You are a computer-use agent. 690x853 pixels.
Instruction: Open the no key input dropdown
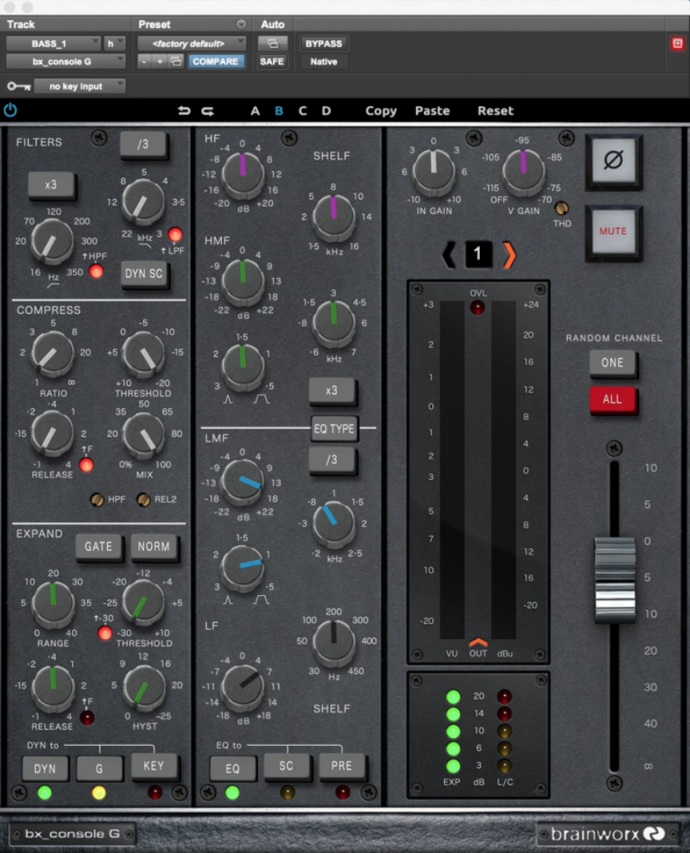79,86
